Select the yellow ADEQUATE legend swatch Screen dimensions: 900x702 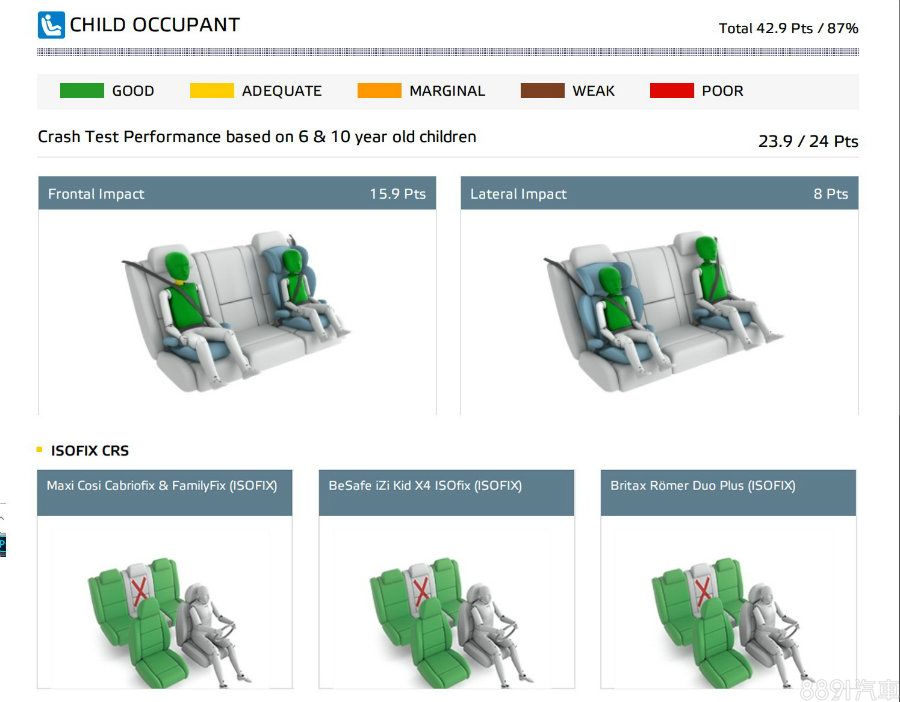(x=212, y=91)
